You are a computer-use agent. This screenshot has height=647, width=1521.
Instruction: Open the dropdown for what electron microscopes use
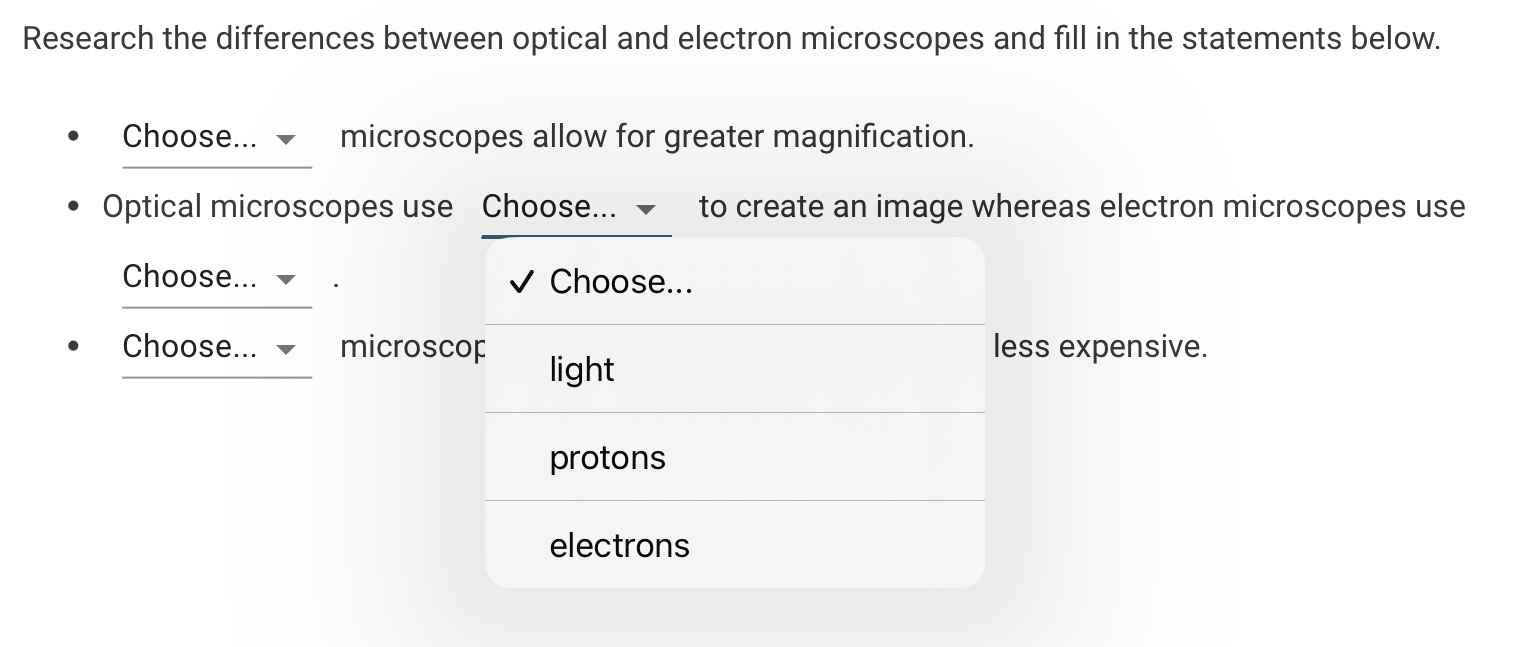coord(216,278)
